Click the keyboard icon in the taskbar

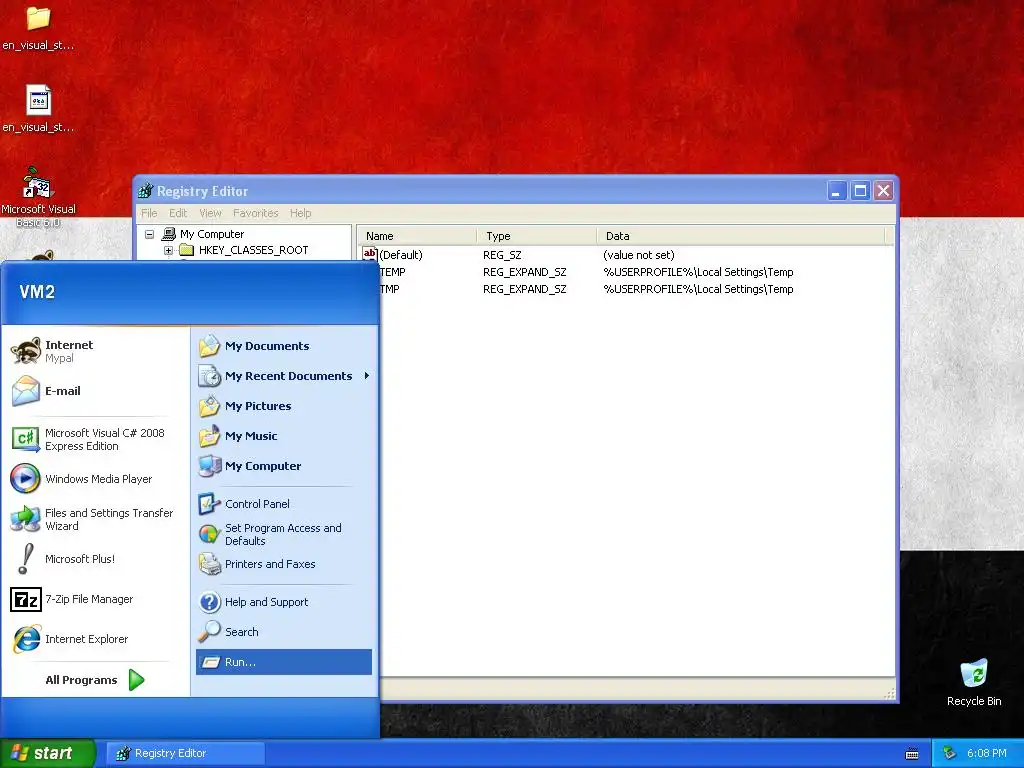click(912, 754)
